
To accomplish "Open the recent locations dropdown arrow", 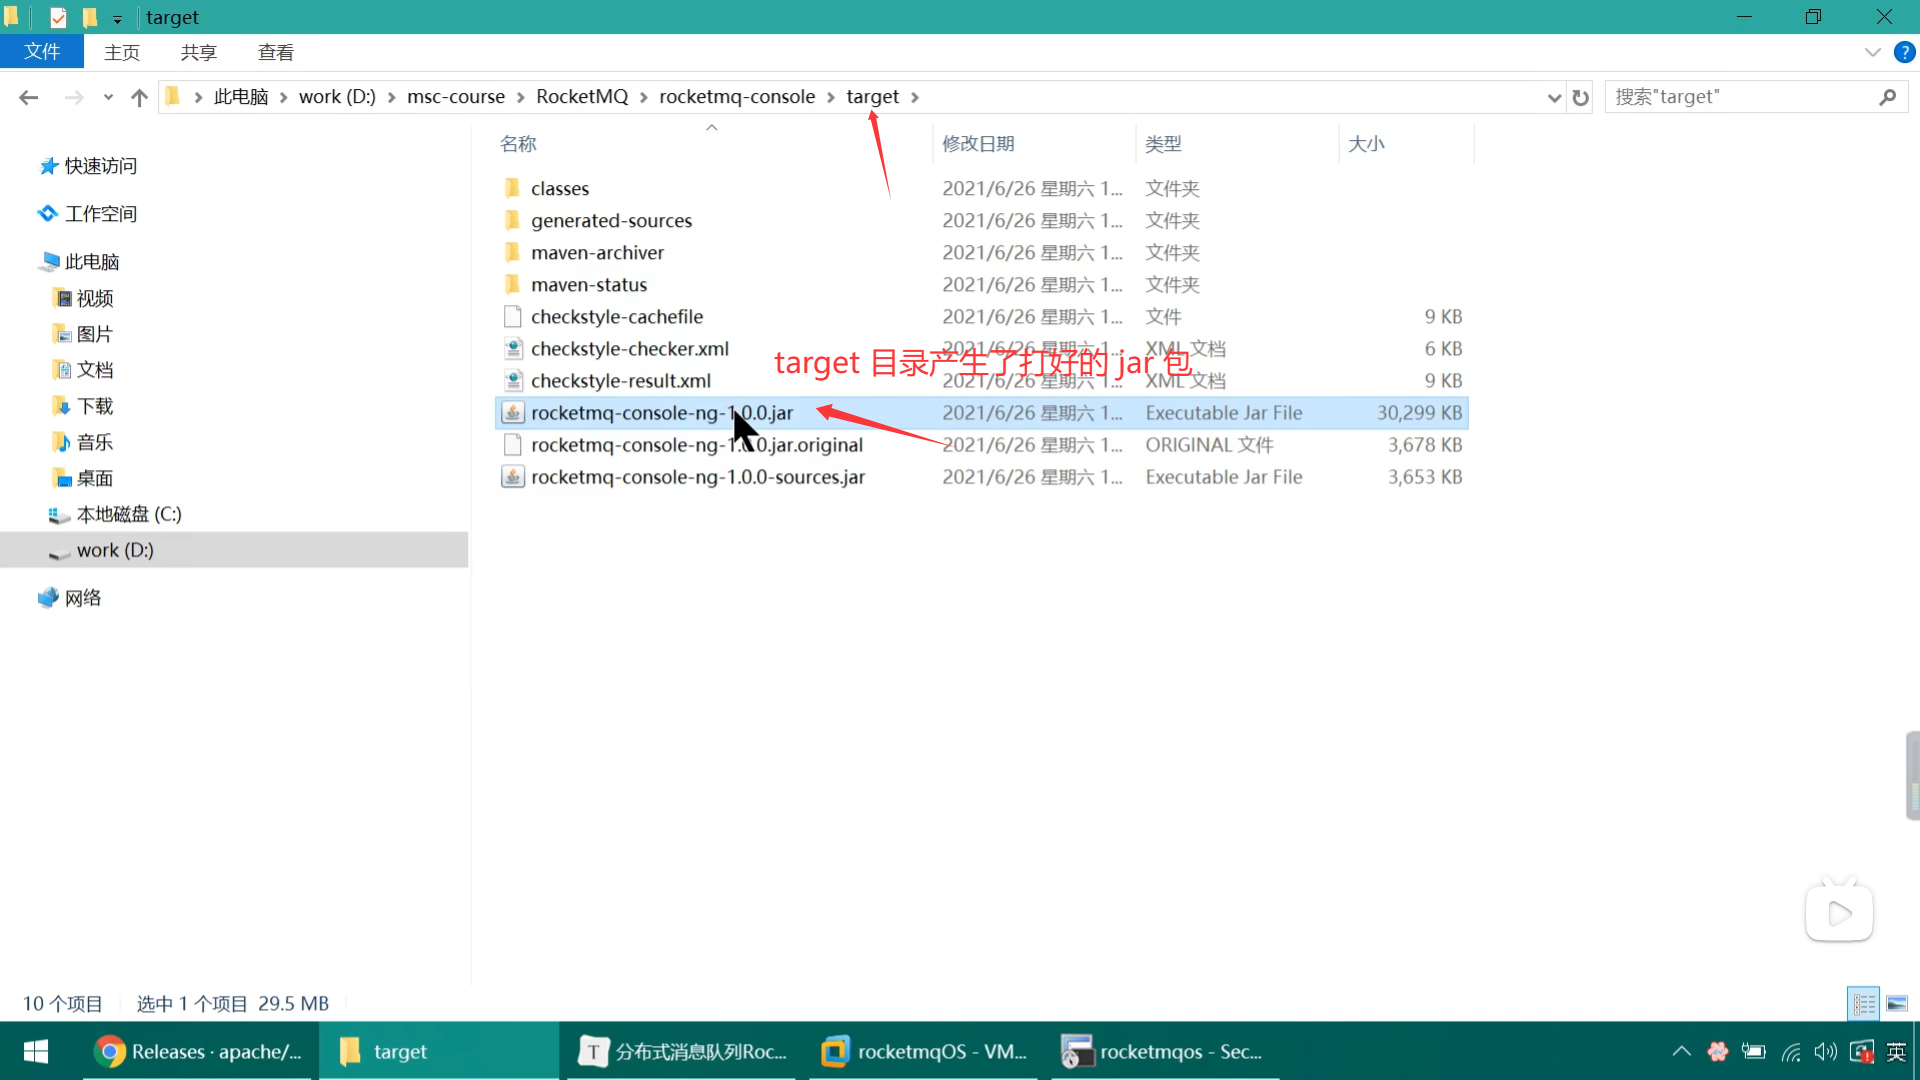I will tap(108, 97).
